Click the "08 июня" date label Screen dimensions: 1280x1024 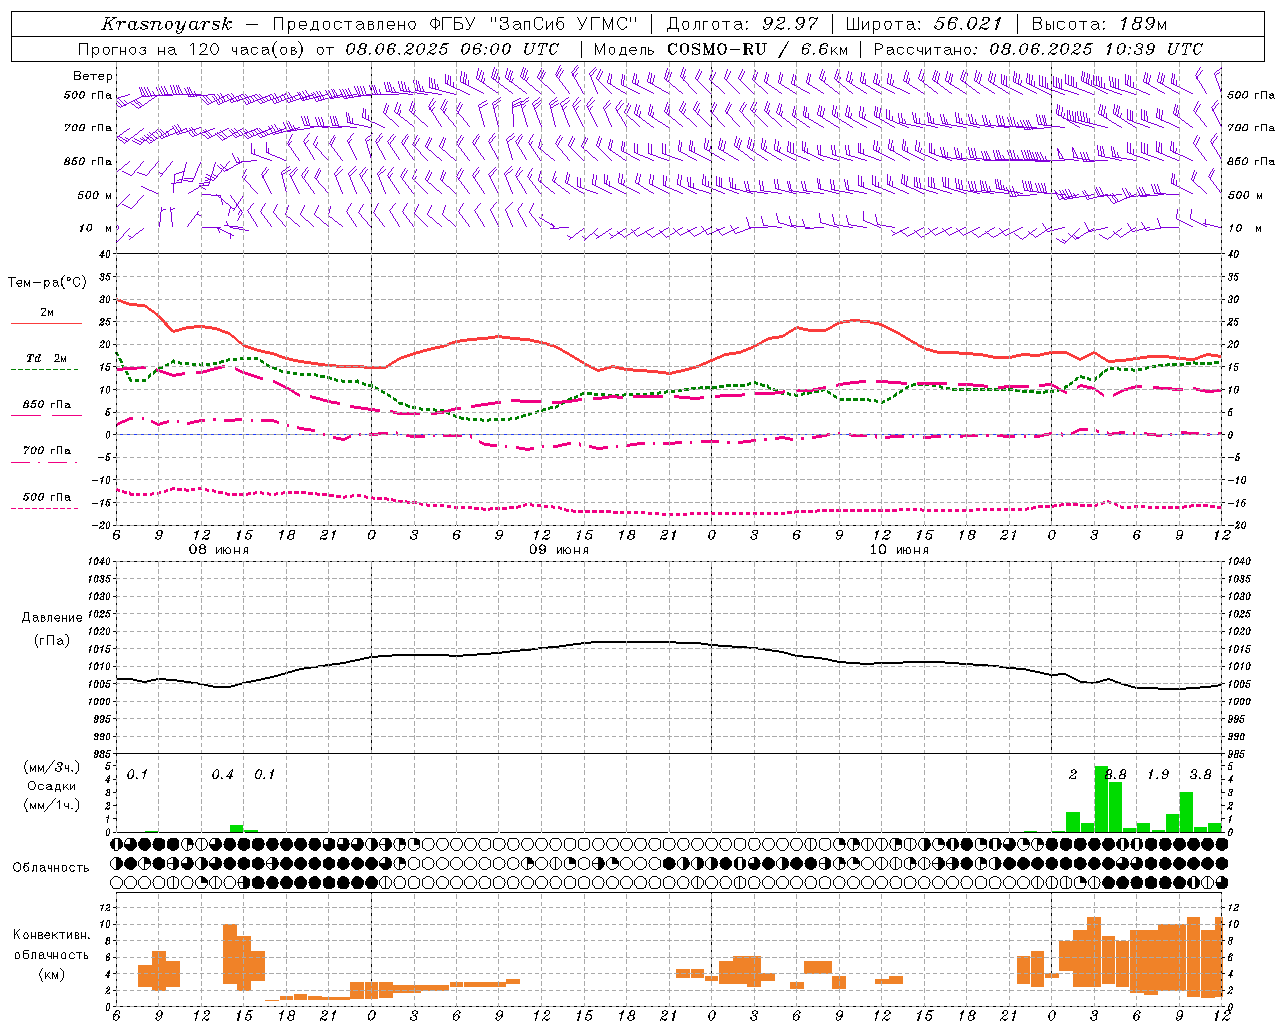pyautogui.click(x=219, y=550)
